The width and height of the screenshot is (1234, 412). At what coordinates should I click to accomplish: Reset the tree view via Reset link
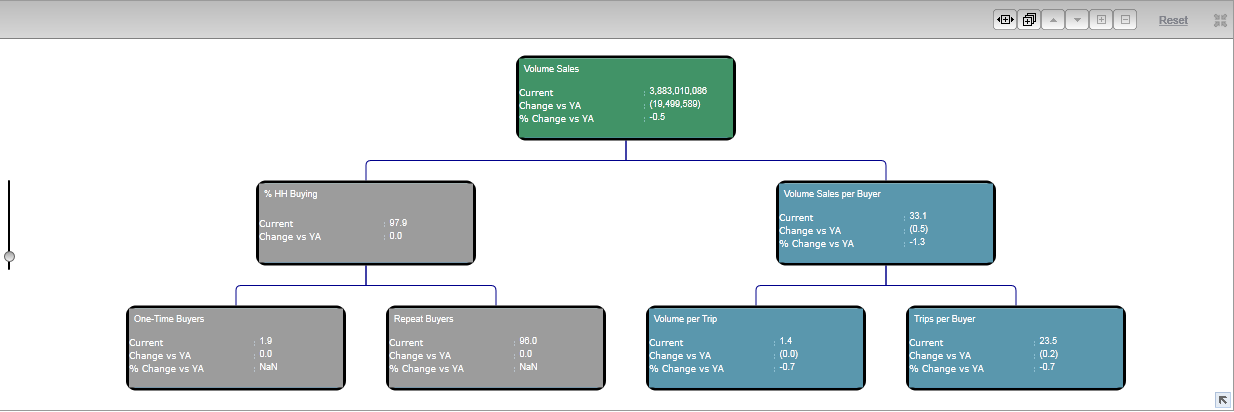(x=1173, y=20)
